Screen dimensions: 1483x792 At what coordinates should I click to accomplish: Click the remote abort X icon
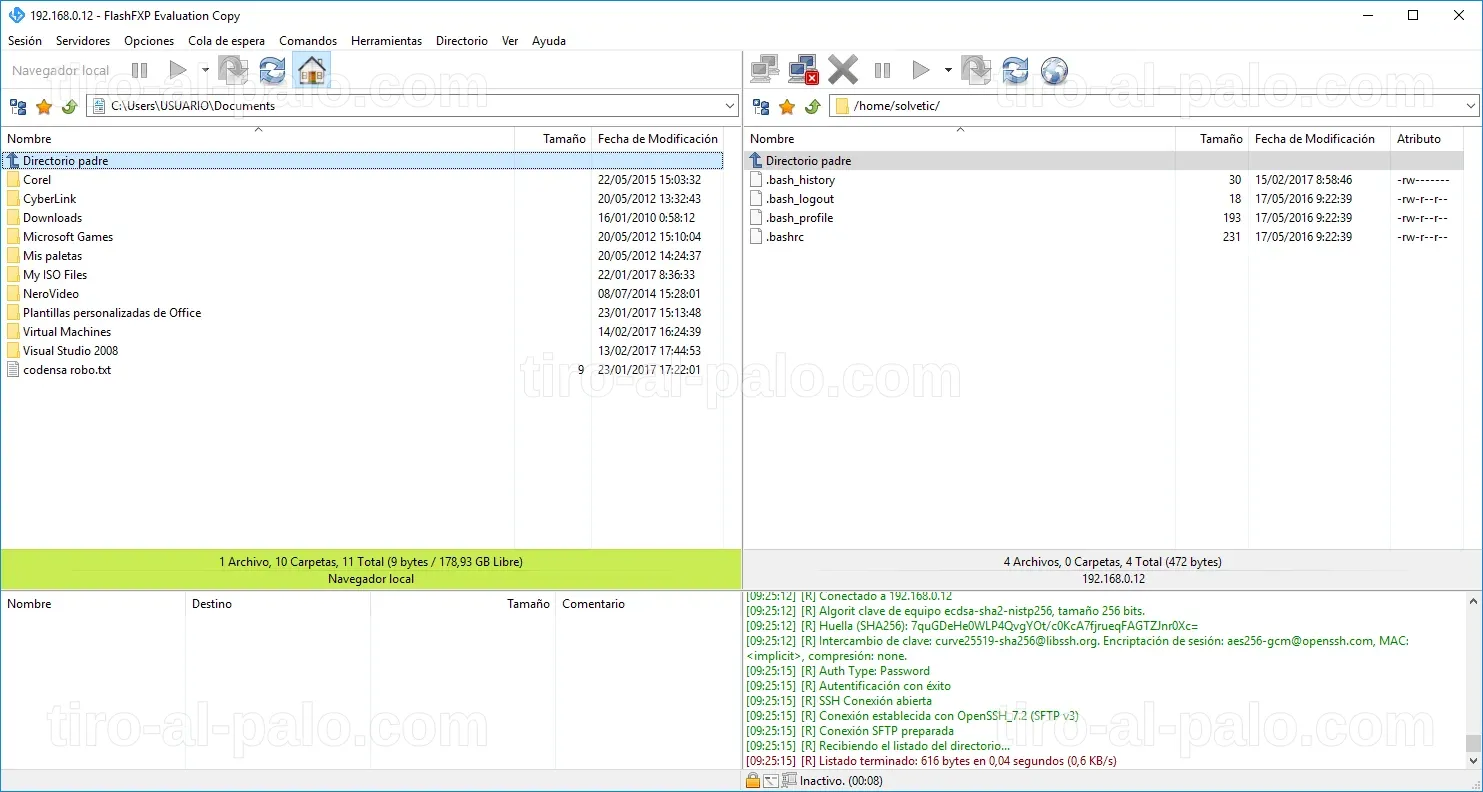[x=843, y=70]
